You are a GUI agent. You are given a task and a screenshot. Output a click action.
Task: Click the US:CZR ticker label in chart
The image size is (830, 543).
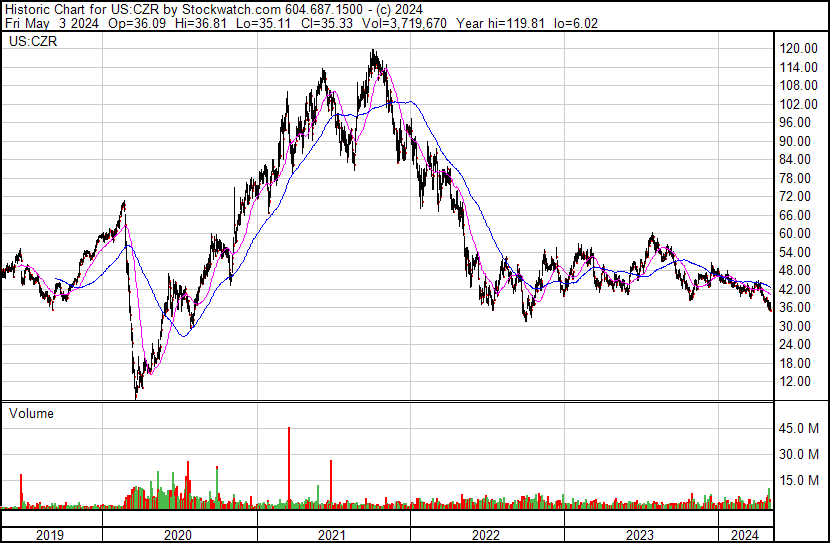[33, 43]
